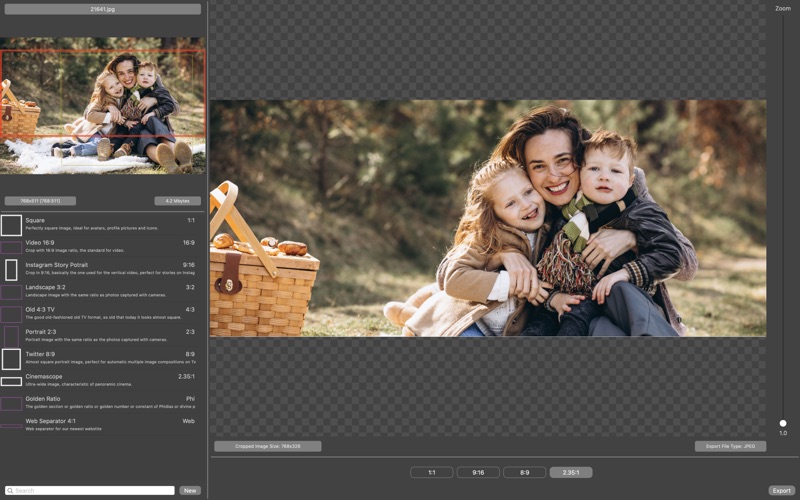Click the 21641.jpg file name button

point(103,9)
